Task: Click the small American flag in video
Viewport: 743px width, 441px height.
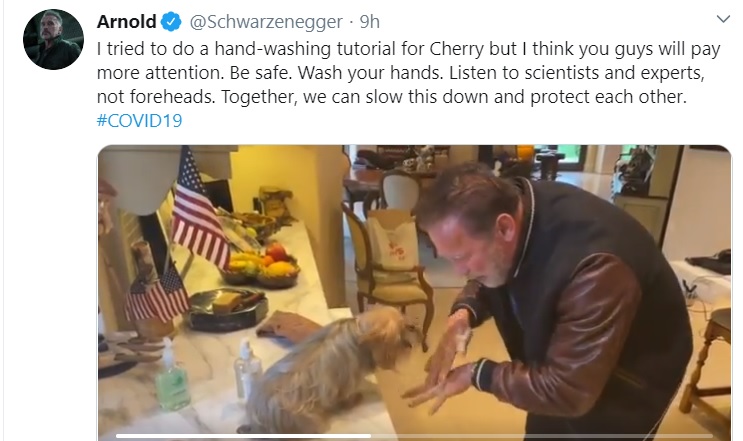Action: (x=156, y=294)
